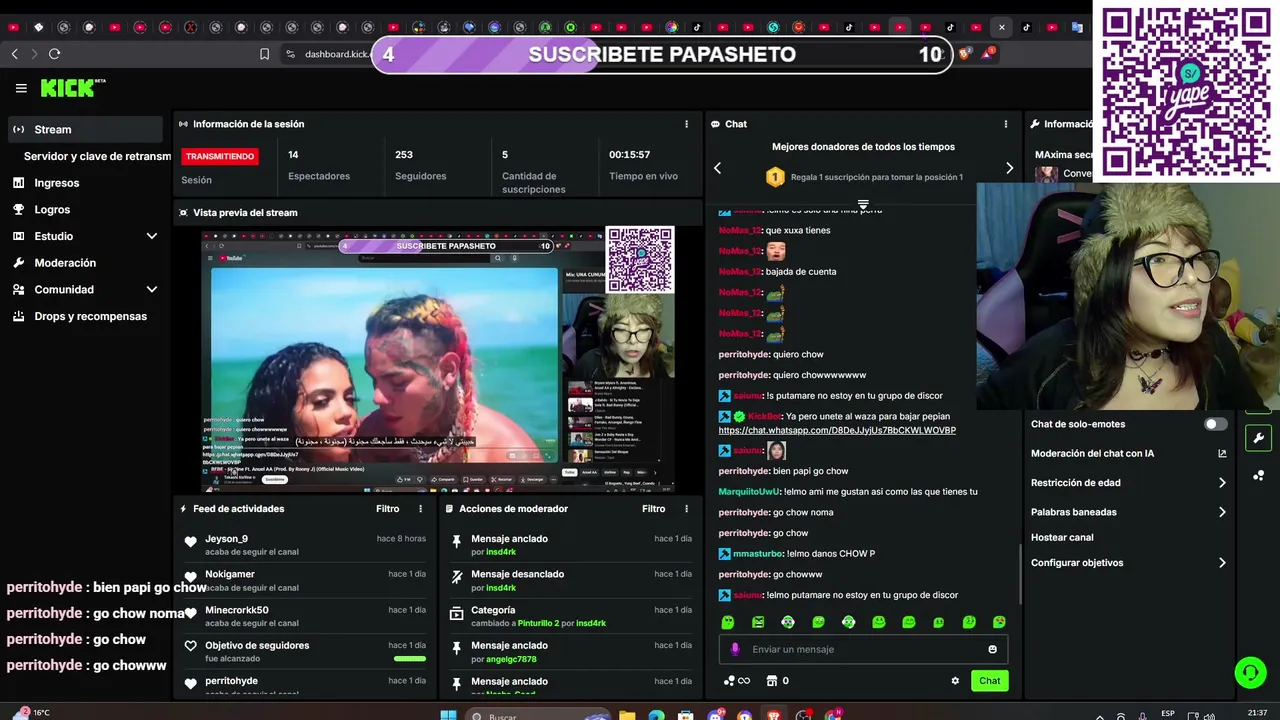Click the taskbar Buscar search box

(x=538, y=716)
